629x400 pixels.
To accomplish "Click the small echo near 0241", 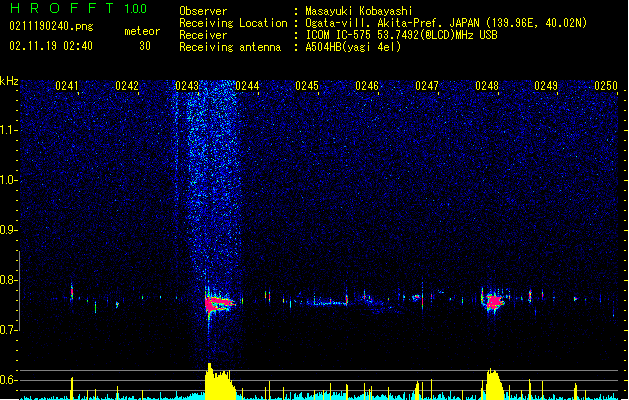I will pyautogui.click(x=72, y=293).
